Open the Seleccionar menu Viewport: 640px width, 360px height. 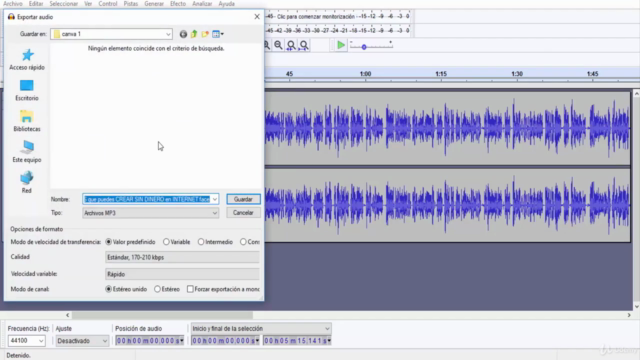click(x=64, y=4)
